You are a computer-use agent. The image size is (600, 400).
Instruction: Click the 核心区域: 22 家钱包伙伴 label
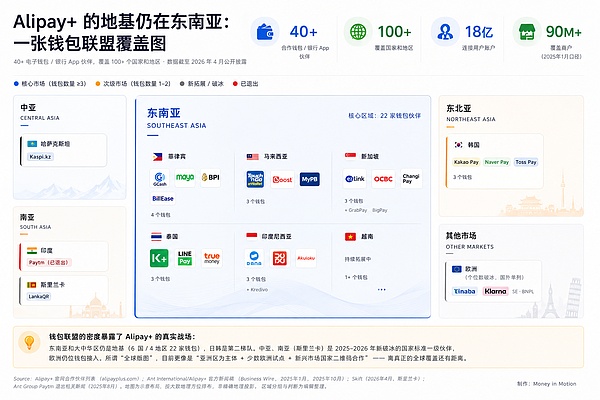coord(384,115)
